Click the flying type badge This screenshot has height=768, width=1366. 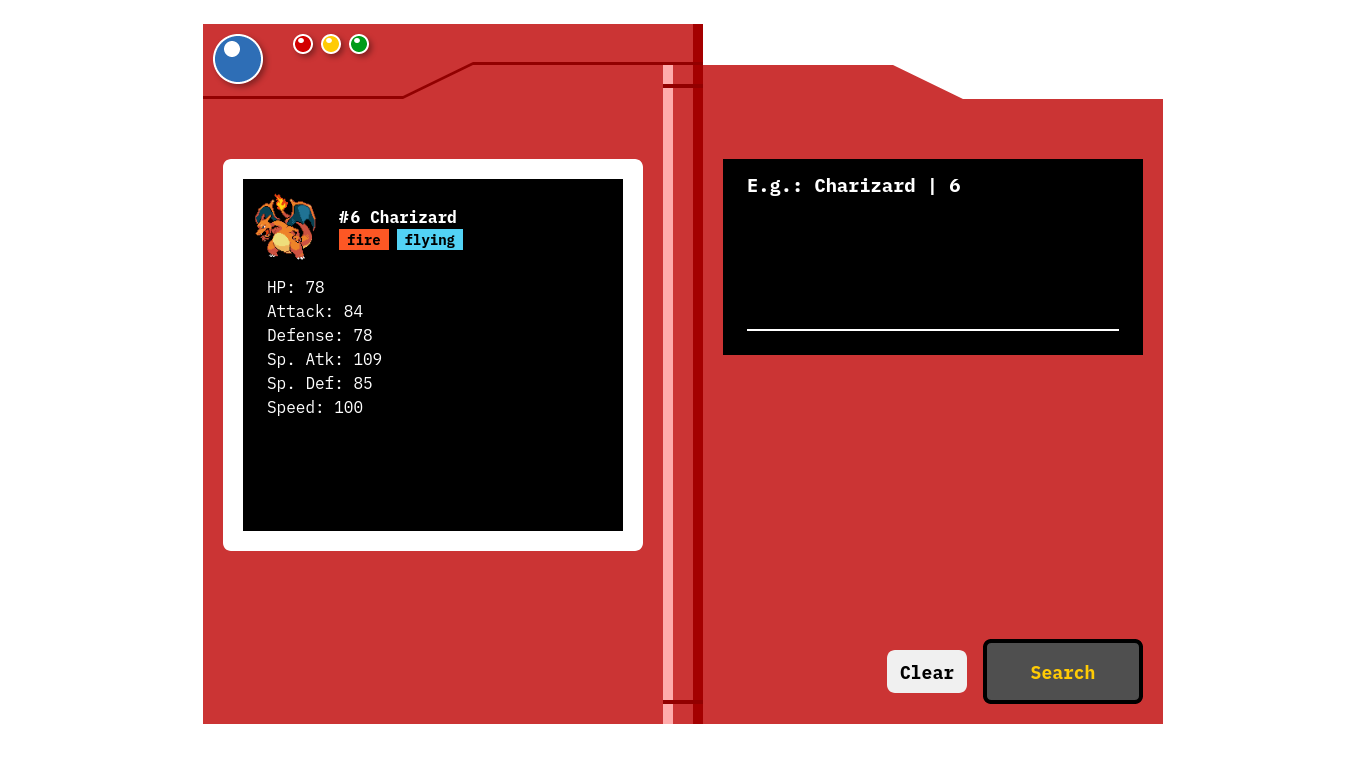[430, 239]
